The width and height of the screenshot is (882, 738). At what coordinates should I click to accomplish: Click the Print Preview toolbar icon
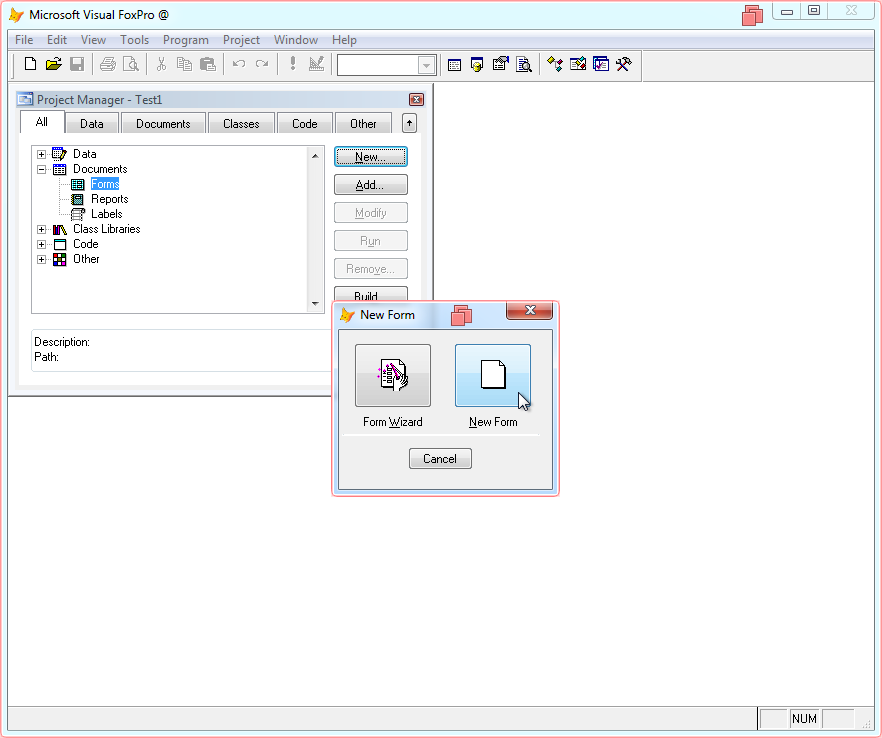coord(130,64)
